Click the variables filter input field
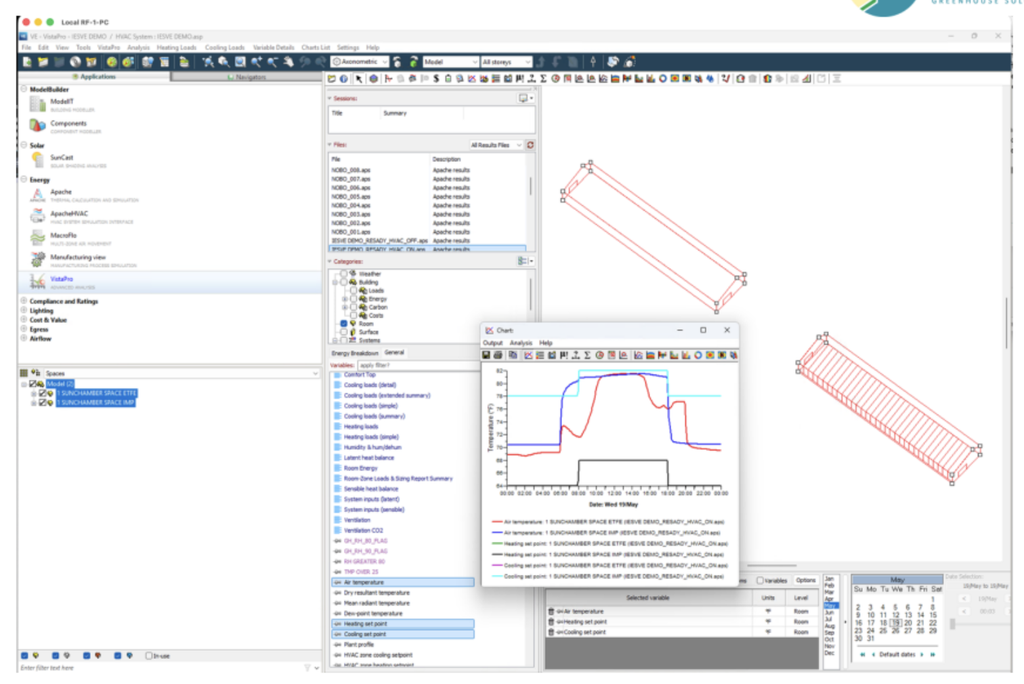 418,366
